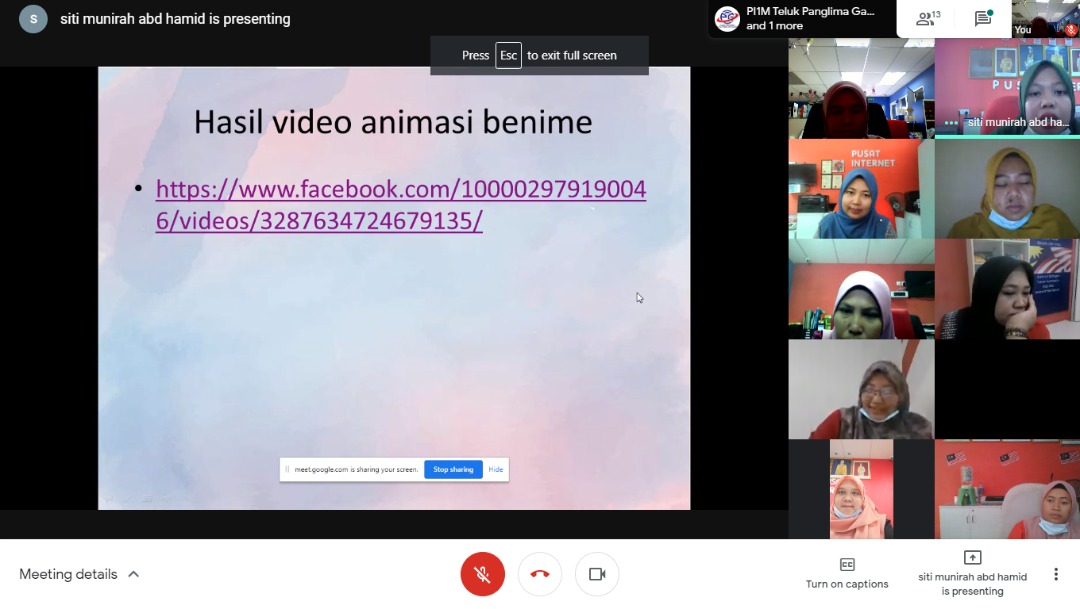Open the more options three-dot menu
Viewport: 1080px width, 609px height.
tap(1055, 574)
